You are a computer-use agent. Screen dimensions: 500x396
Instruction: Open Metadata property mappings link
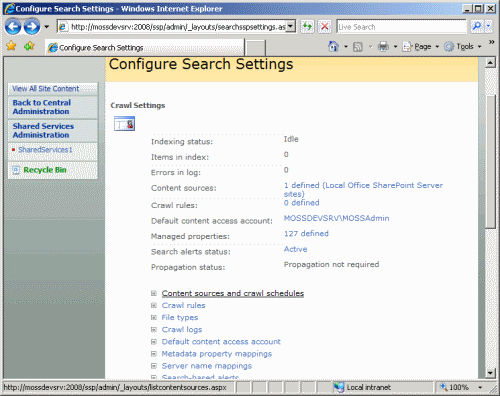point(217,354)
